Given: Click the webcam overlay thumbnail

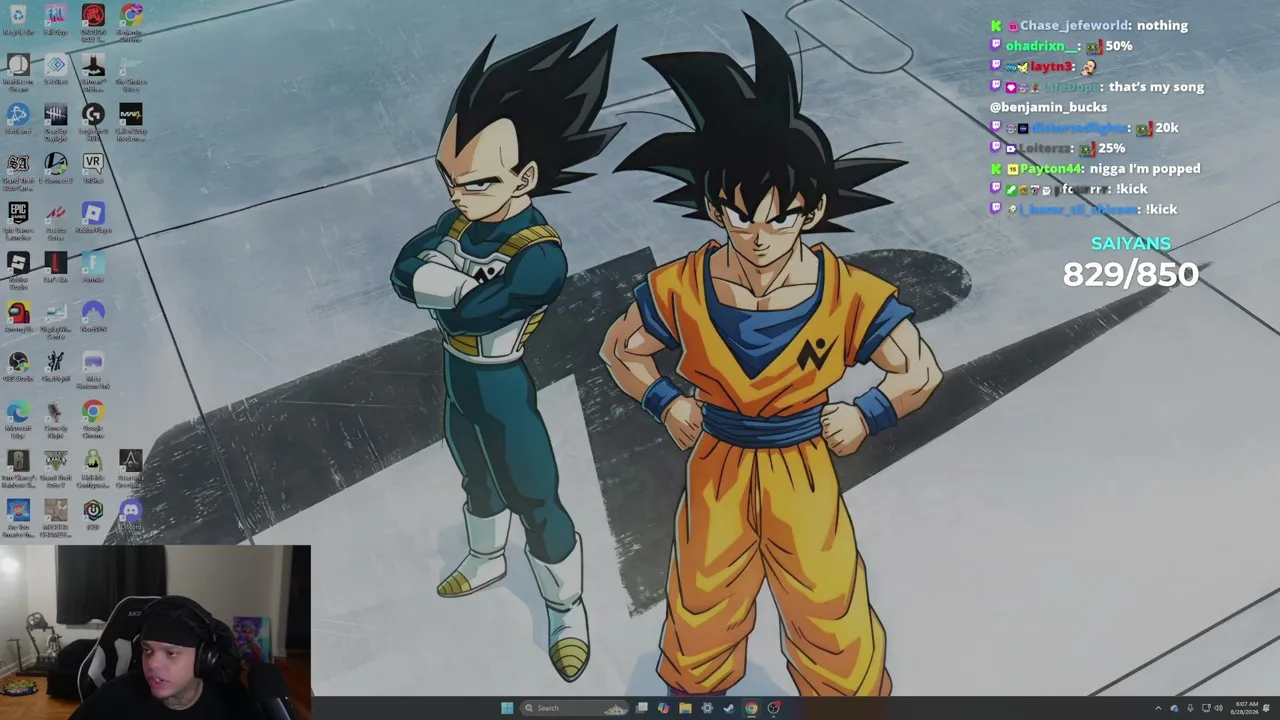Looking at the screenshot, I should click(x=155, y=632).
